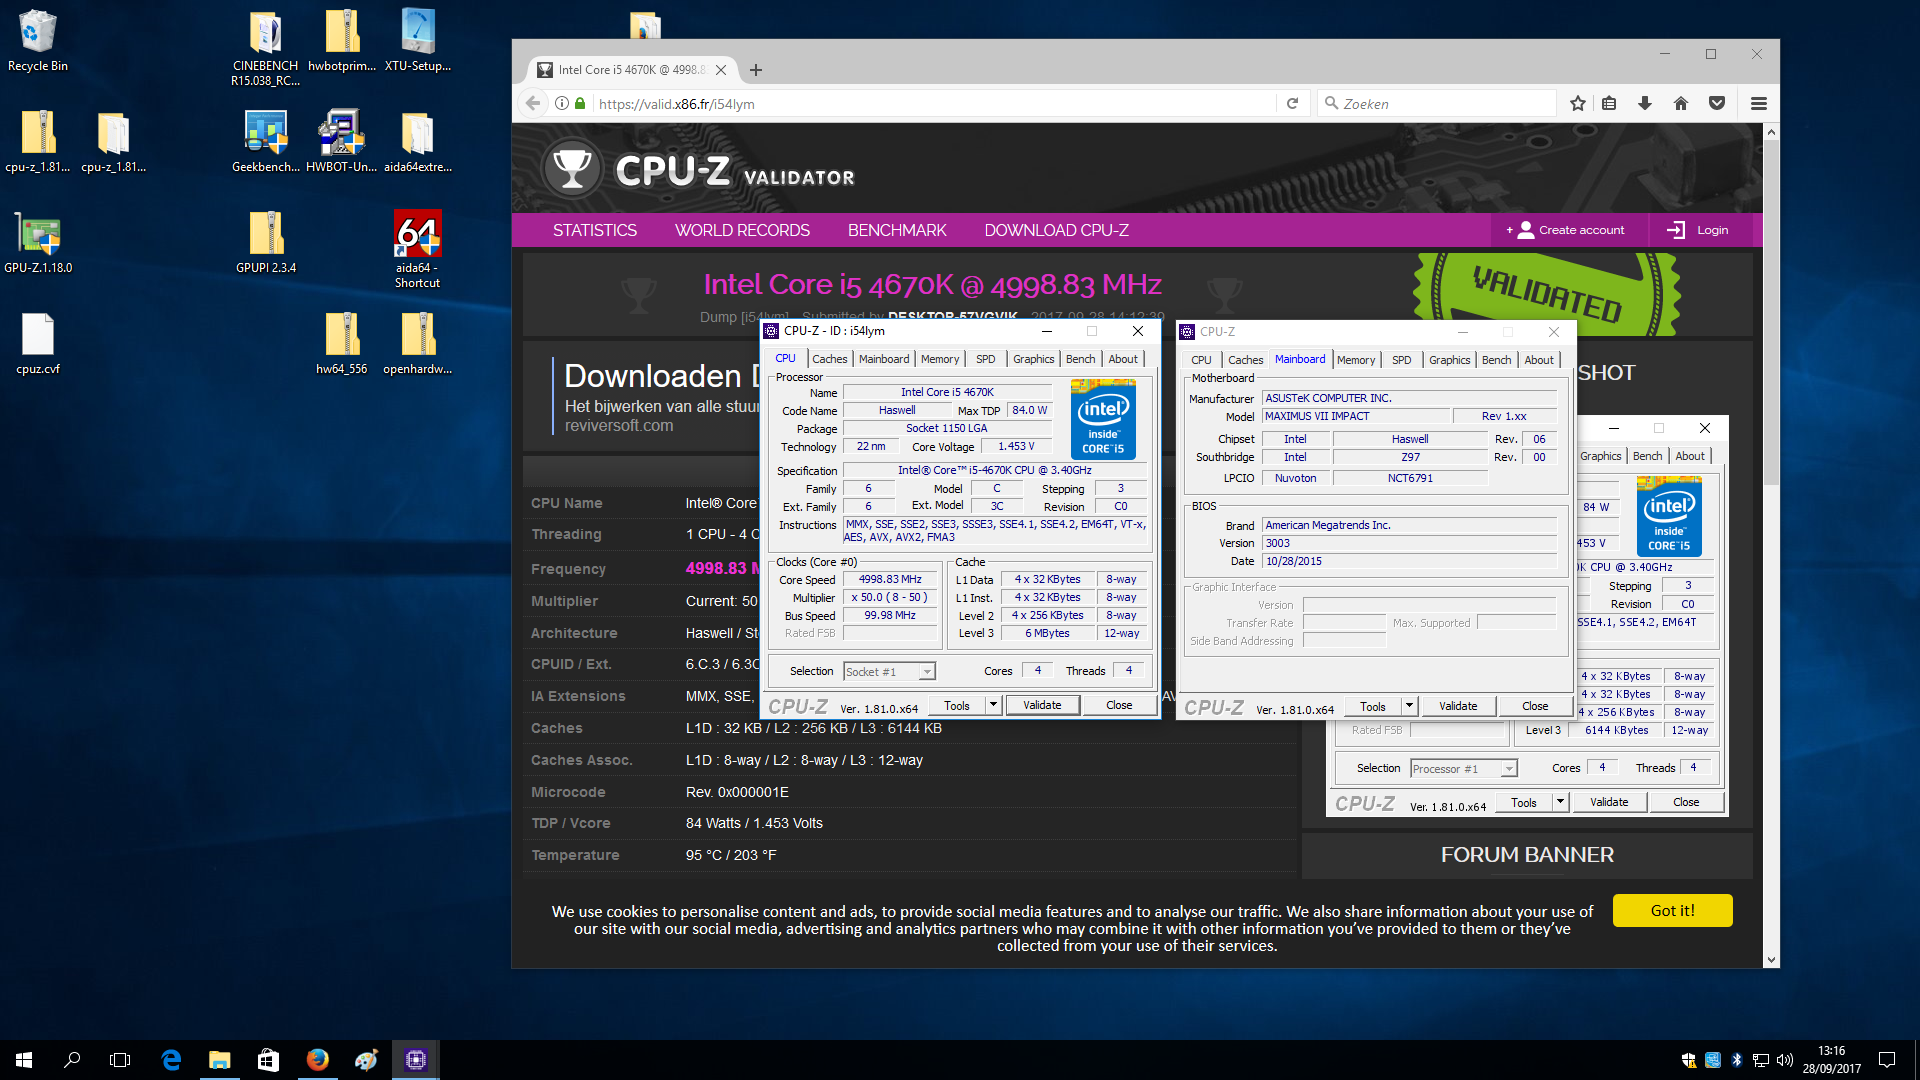
Task: Open hwbotprime archive icon
Action: [342, 41]
